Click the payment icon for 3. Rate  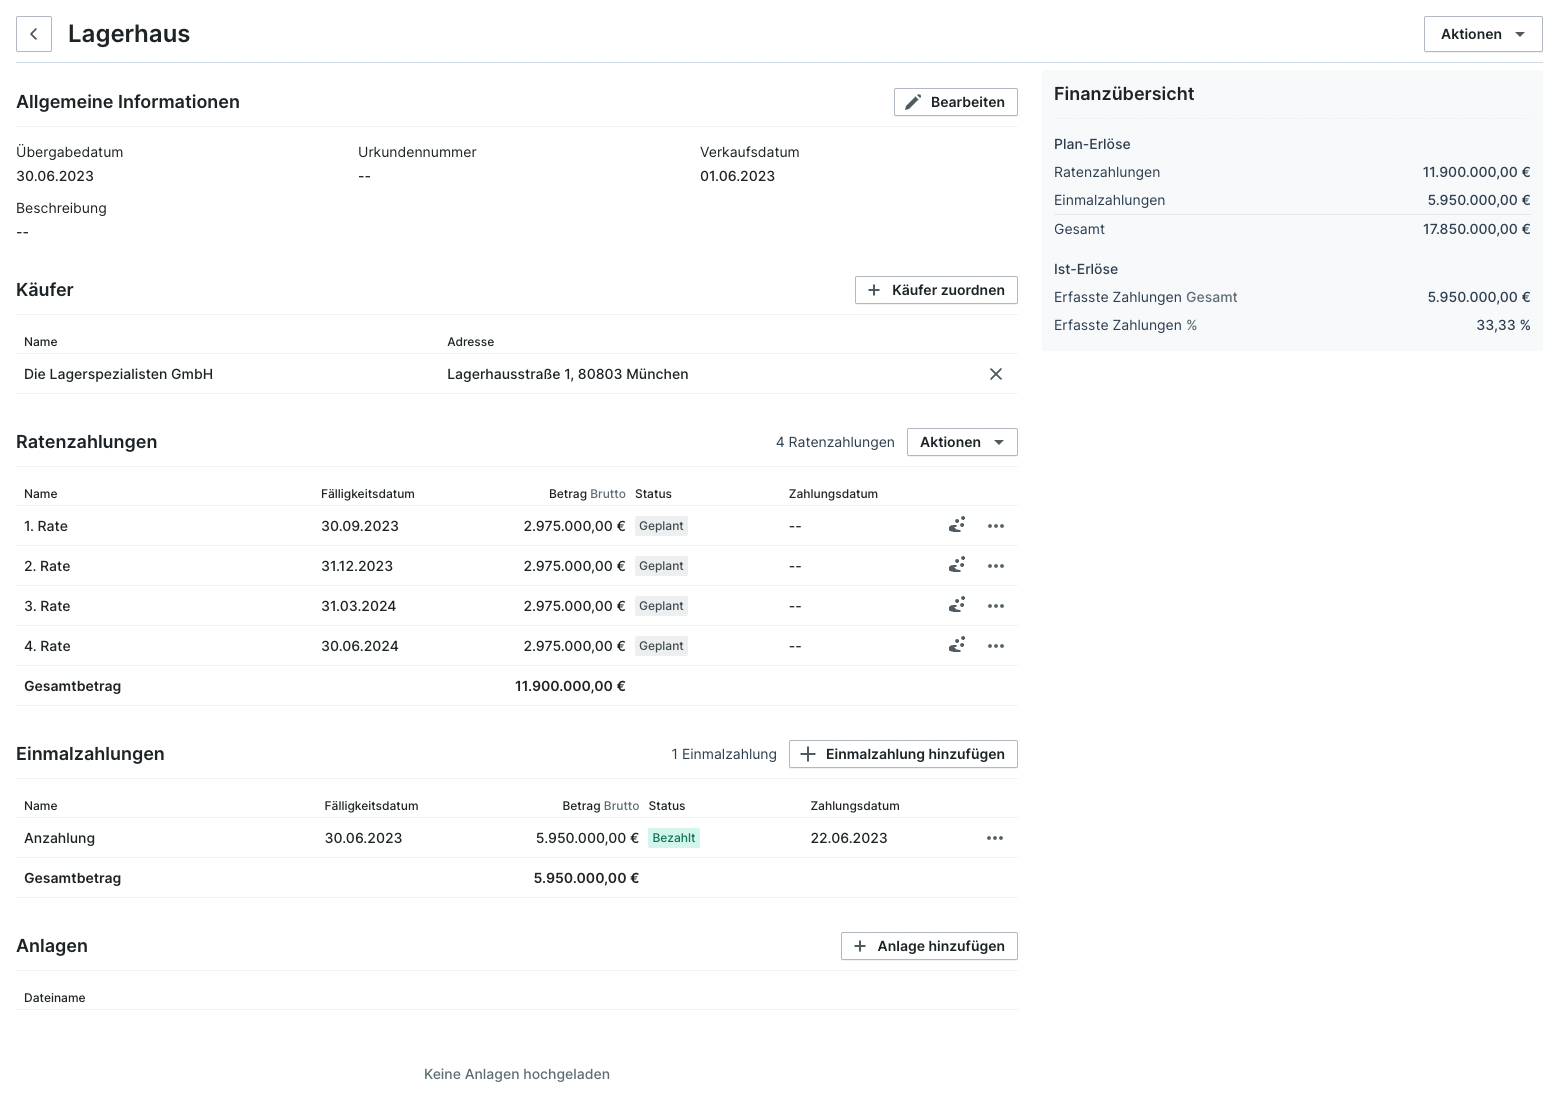point(957,605)
